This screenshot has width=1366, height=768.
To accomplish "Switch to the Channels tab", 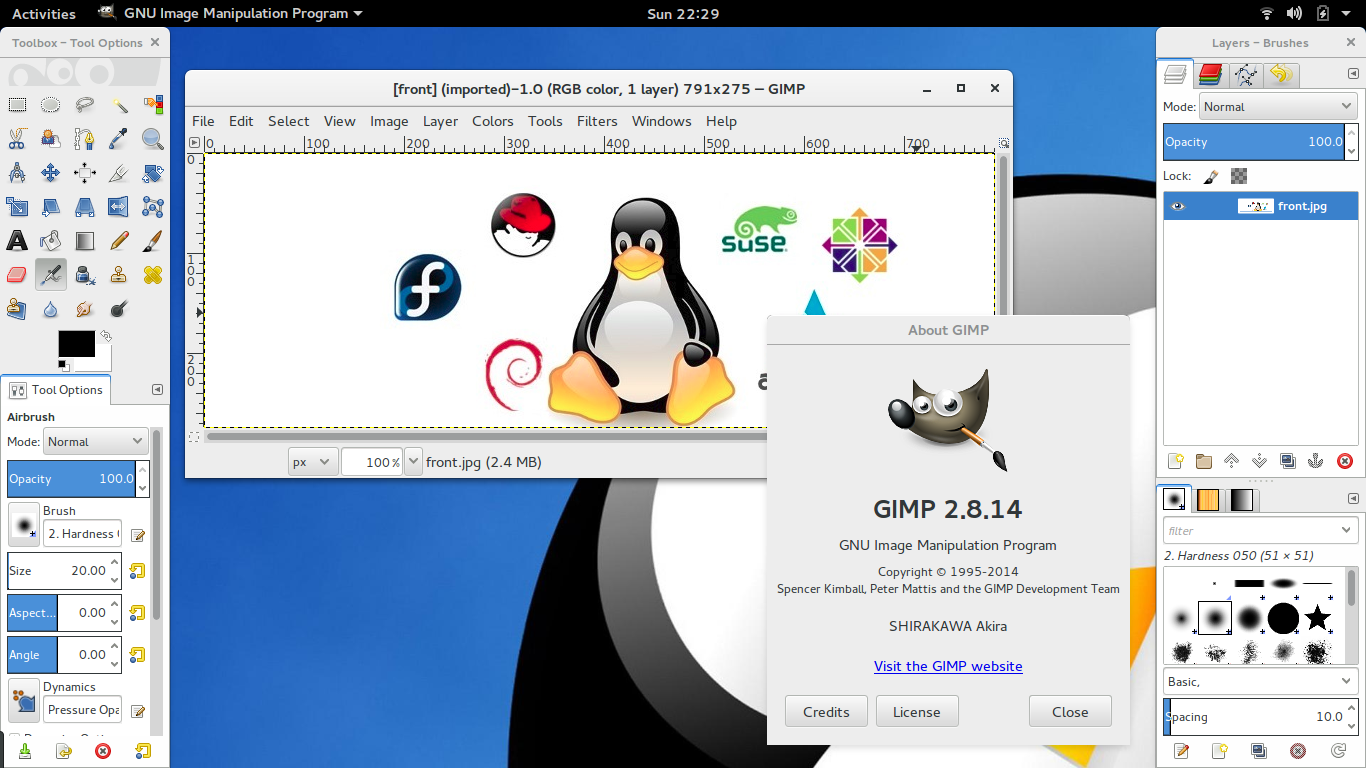I will [x=1210, y=75].
